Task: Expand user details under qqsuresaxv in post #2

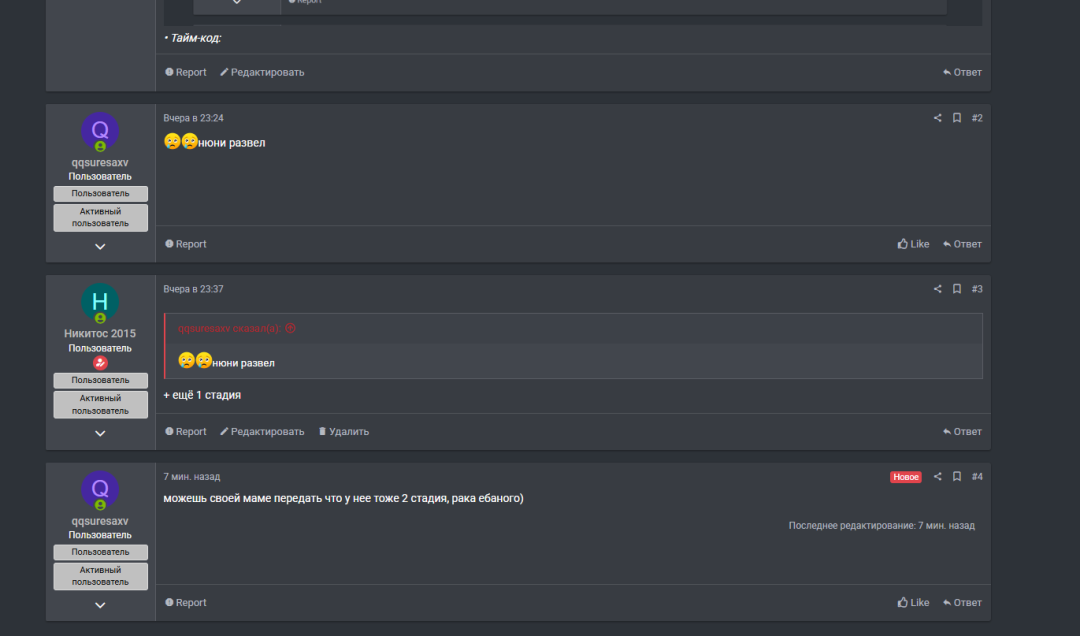Action: pos(100,246)
